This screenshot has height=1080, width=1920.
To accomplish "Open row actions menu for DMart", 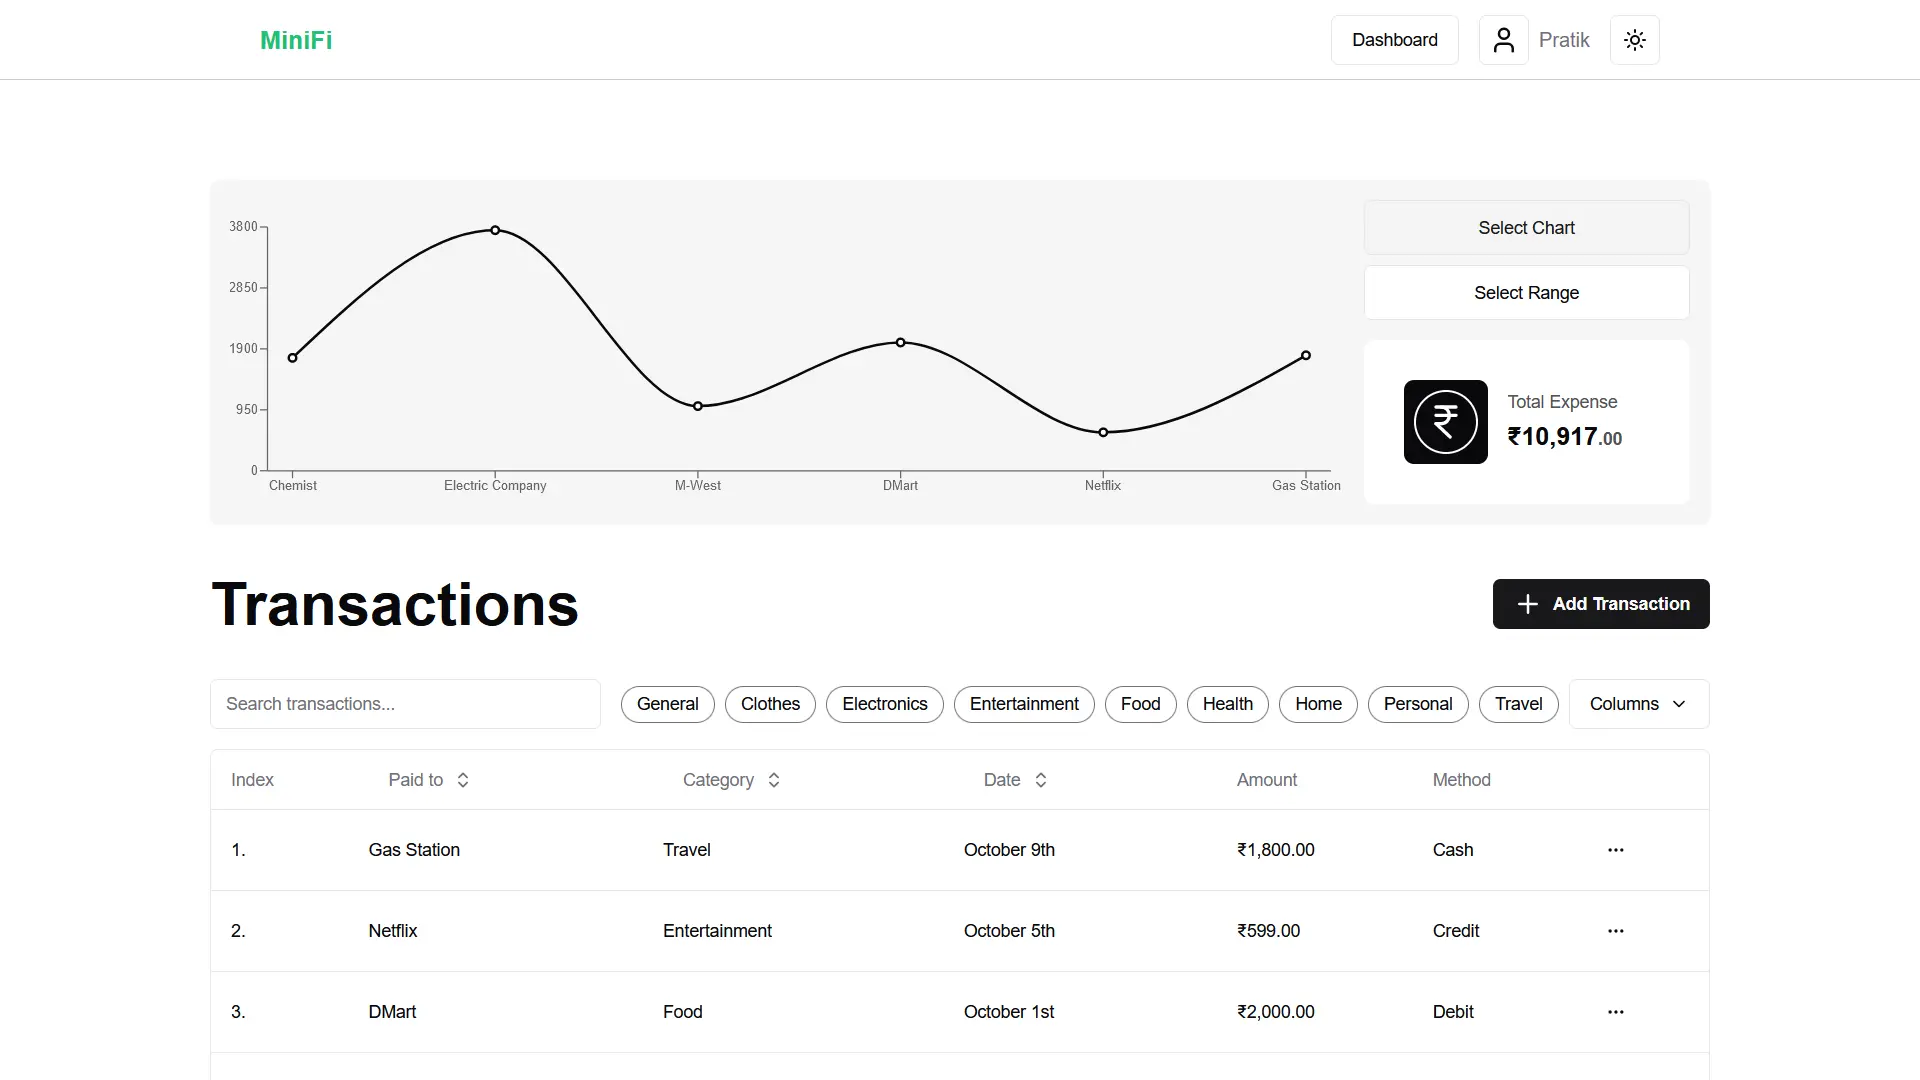I will pos(1615,1012).
